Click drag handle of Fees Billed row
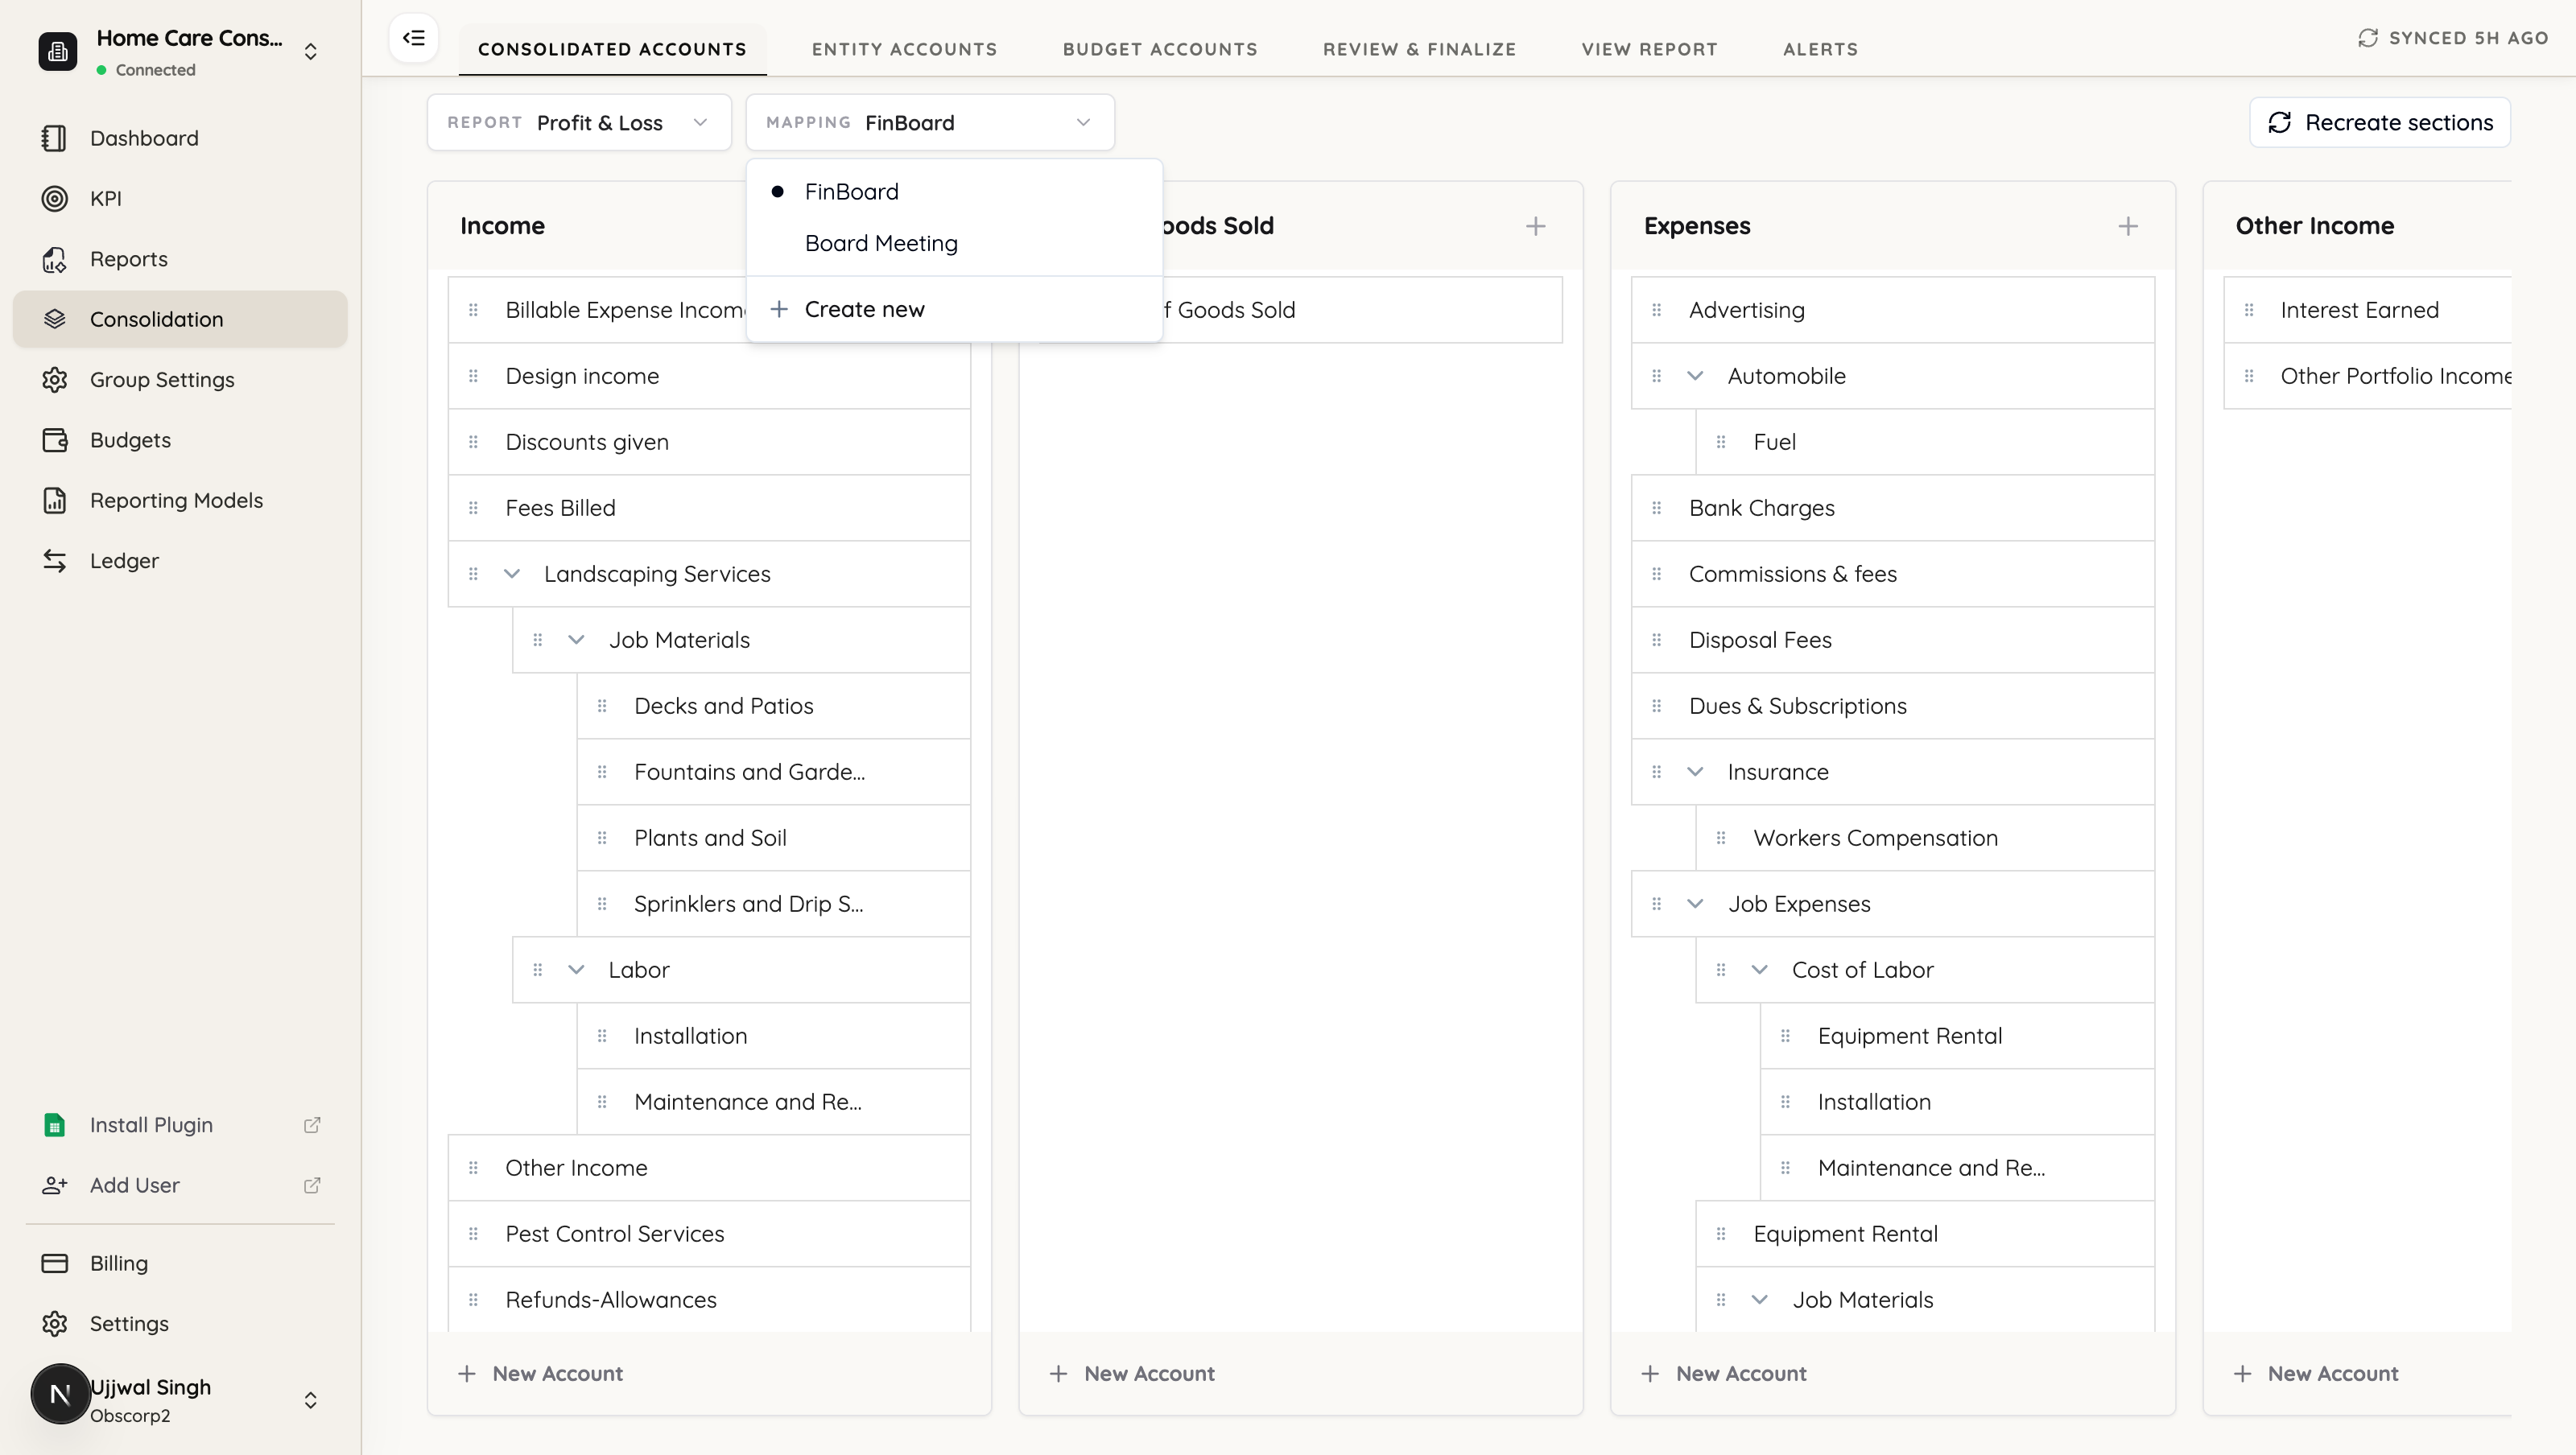The width and height of the screenshot is (2576, 1455). [473, 508]
